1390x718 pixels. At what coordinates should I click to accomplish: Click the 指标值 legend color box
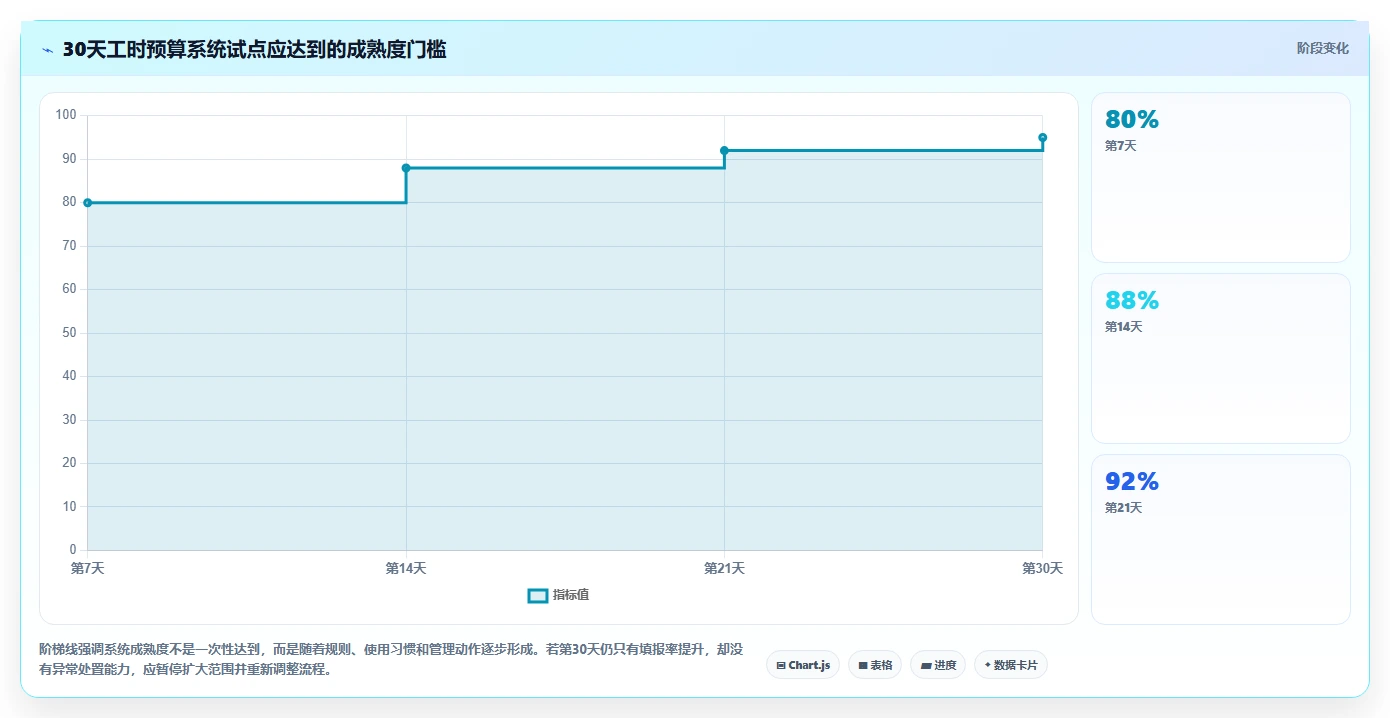(538, 595)
